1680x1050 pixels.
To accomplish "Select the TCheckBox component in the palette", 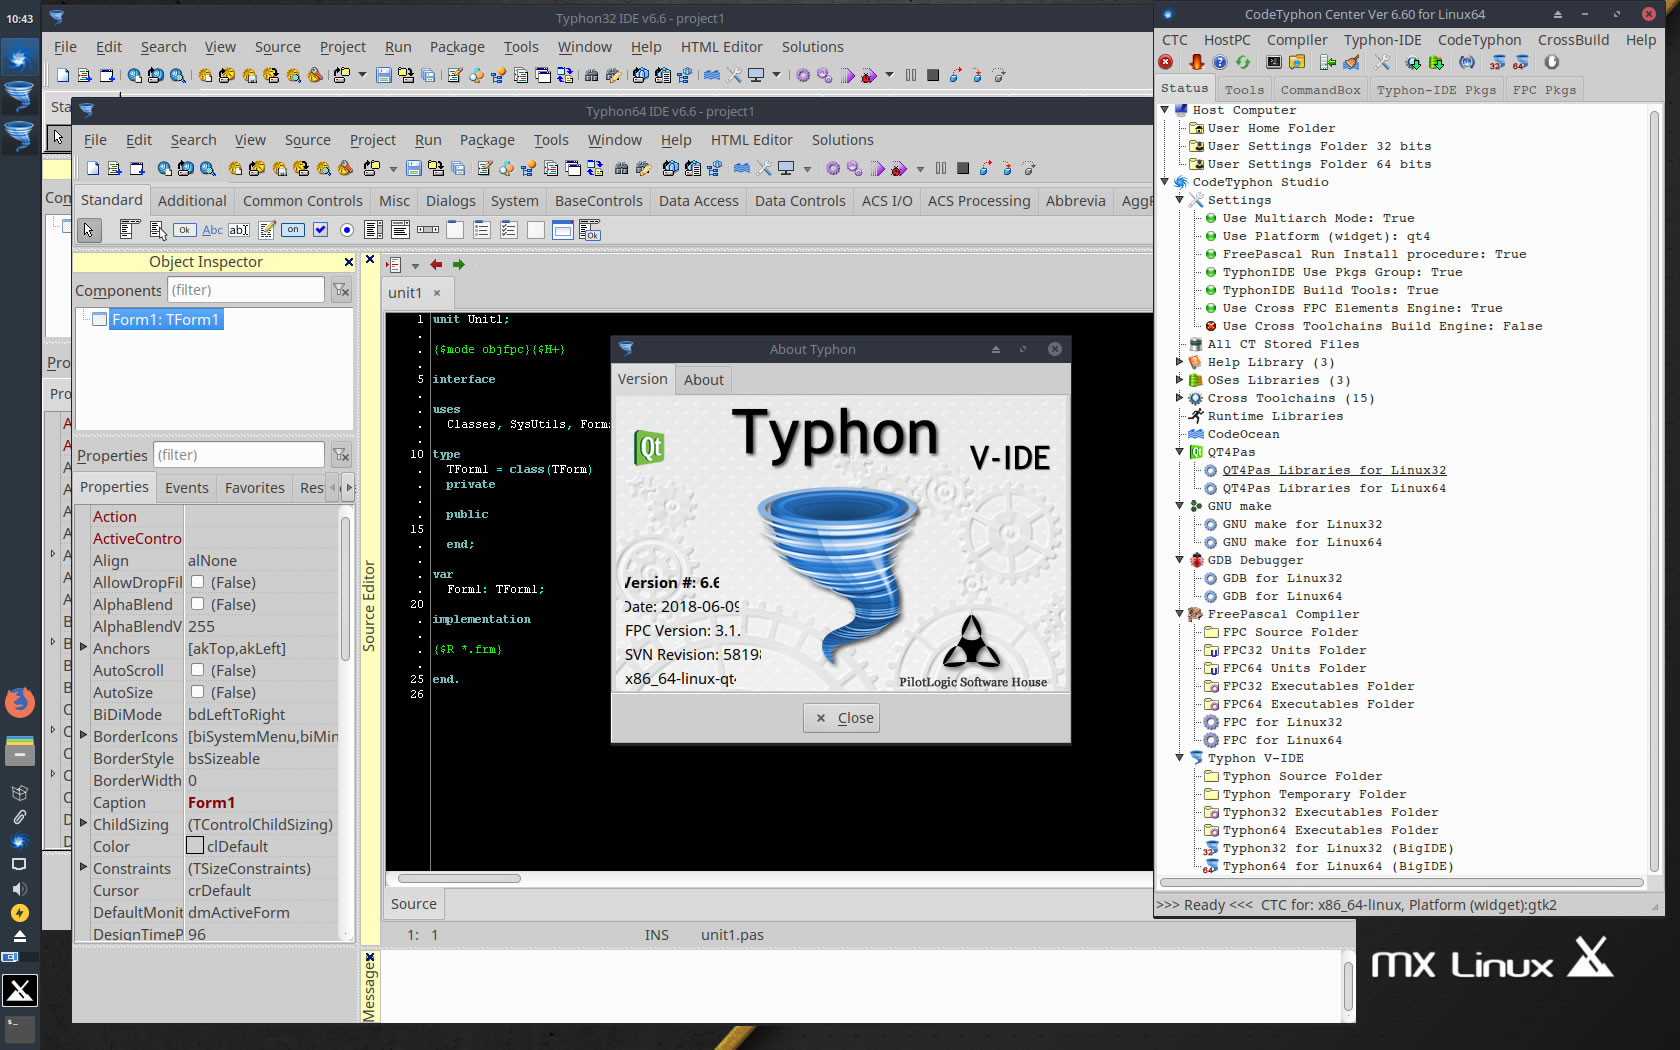I will click(x=320, y=230).
